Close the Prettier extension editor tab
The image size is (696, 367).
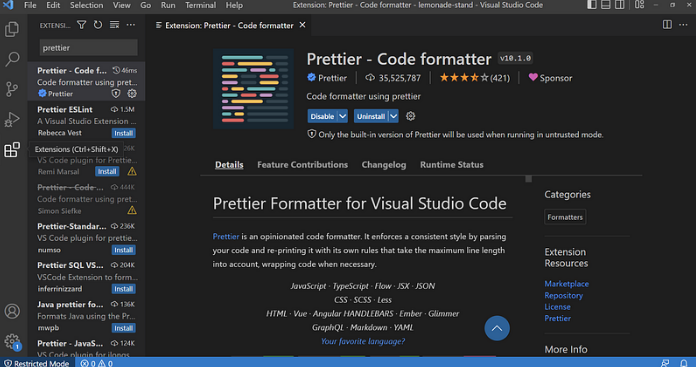[302, 25]
